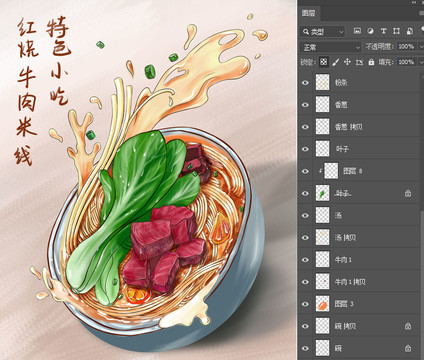Viewport: 424px width, 360px height.
Task: Toggle lock transparent pixels icon
Action: click(323, 62)
